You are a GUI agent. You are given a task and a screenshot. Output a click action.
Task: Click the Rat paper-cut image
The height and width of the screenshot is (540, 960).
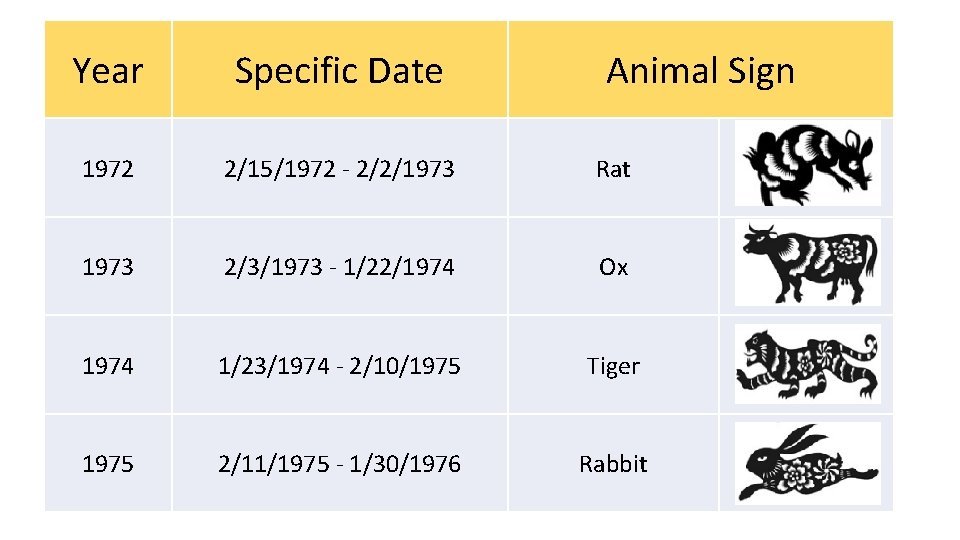807,164
